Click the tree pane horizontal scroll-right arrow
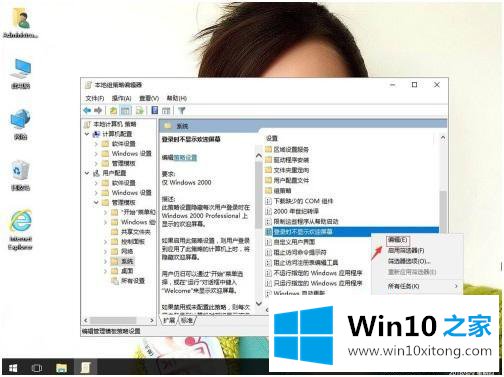The image size is (504, 377). point(152,320)
